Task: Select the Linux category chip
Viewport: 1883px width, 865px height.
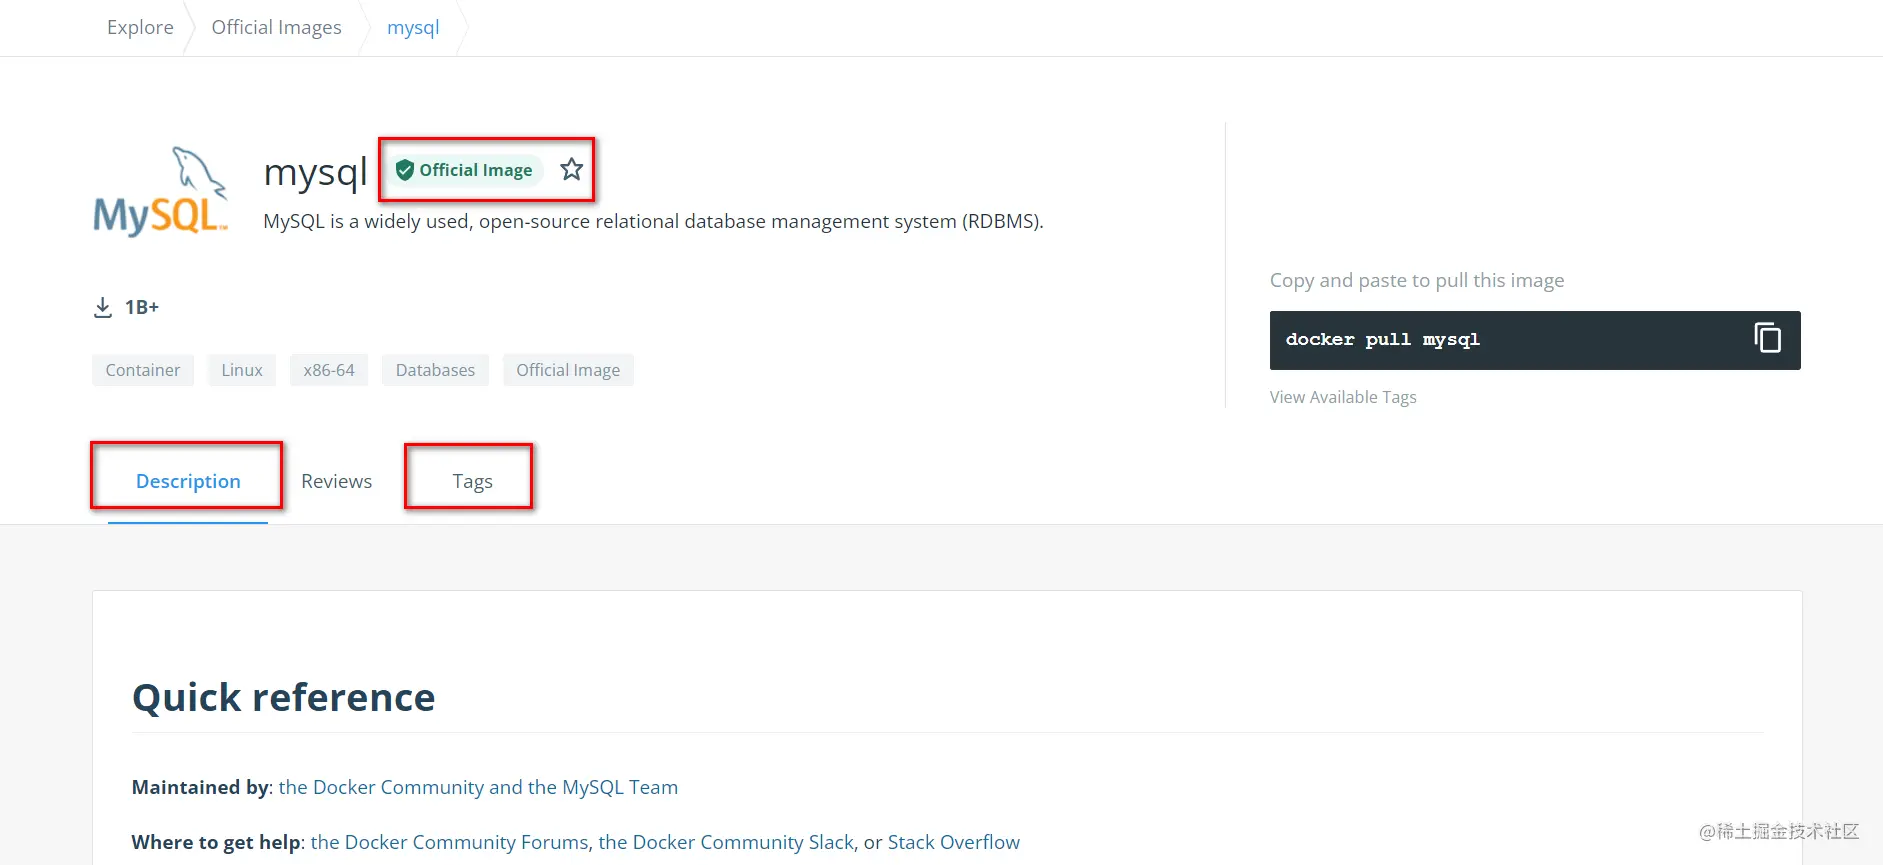Action: point(242,370)
